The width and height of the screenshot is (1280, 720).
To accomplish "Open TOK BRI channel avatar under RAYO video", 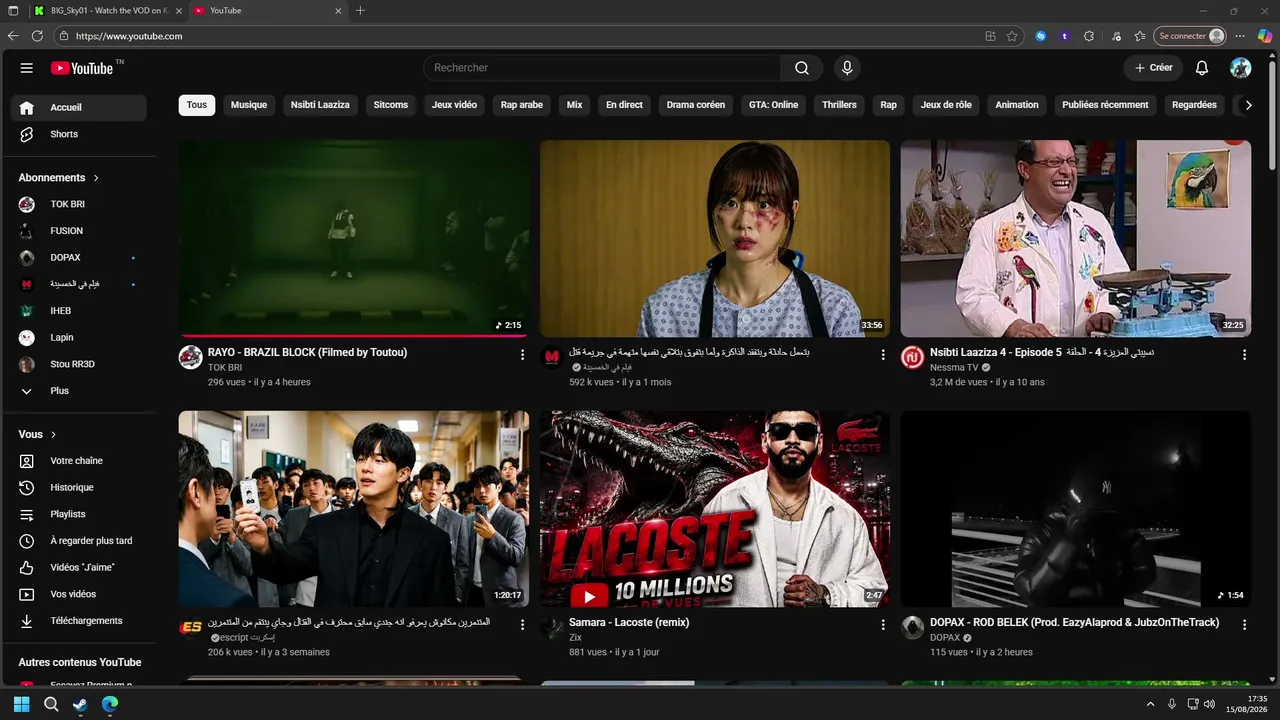I will (191, 357).
